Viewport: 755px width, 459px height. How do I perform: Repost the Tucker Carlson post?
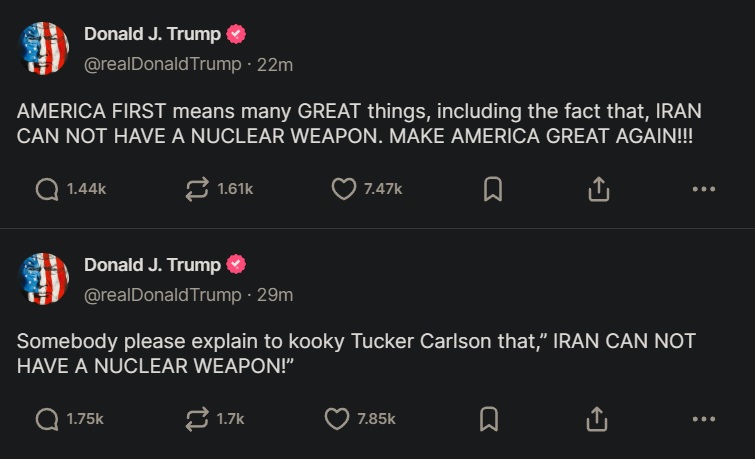click(x=198, y=419)
